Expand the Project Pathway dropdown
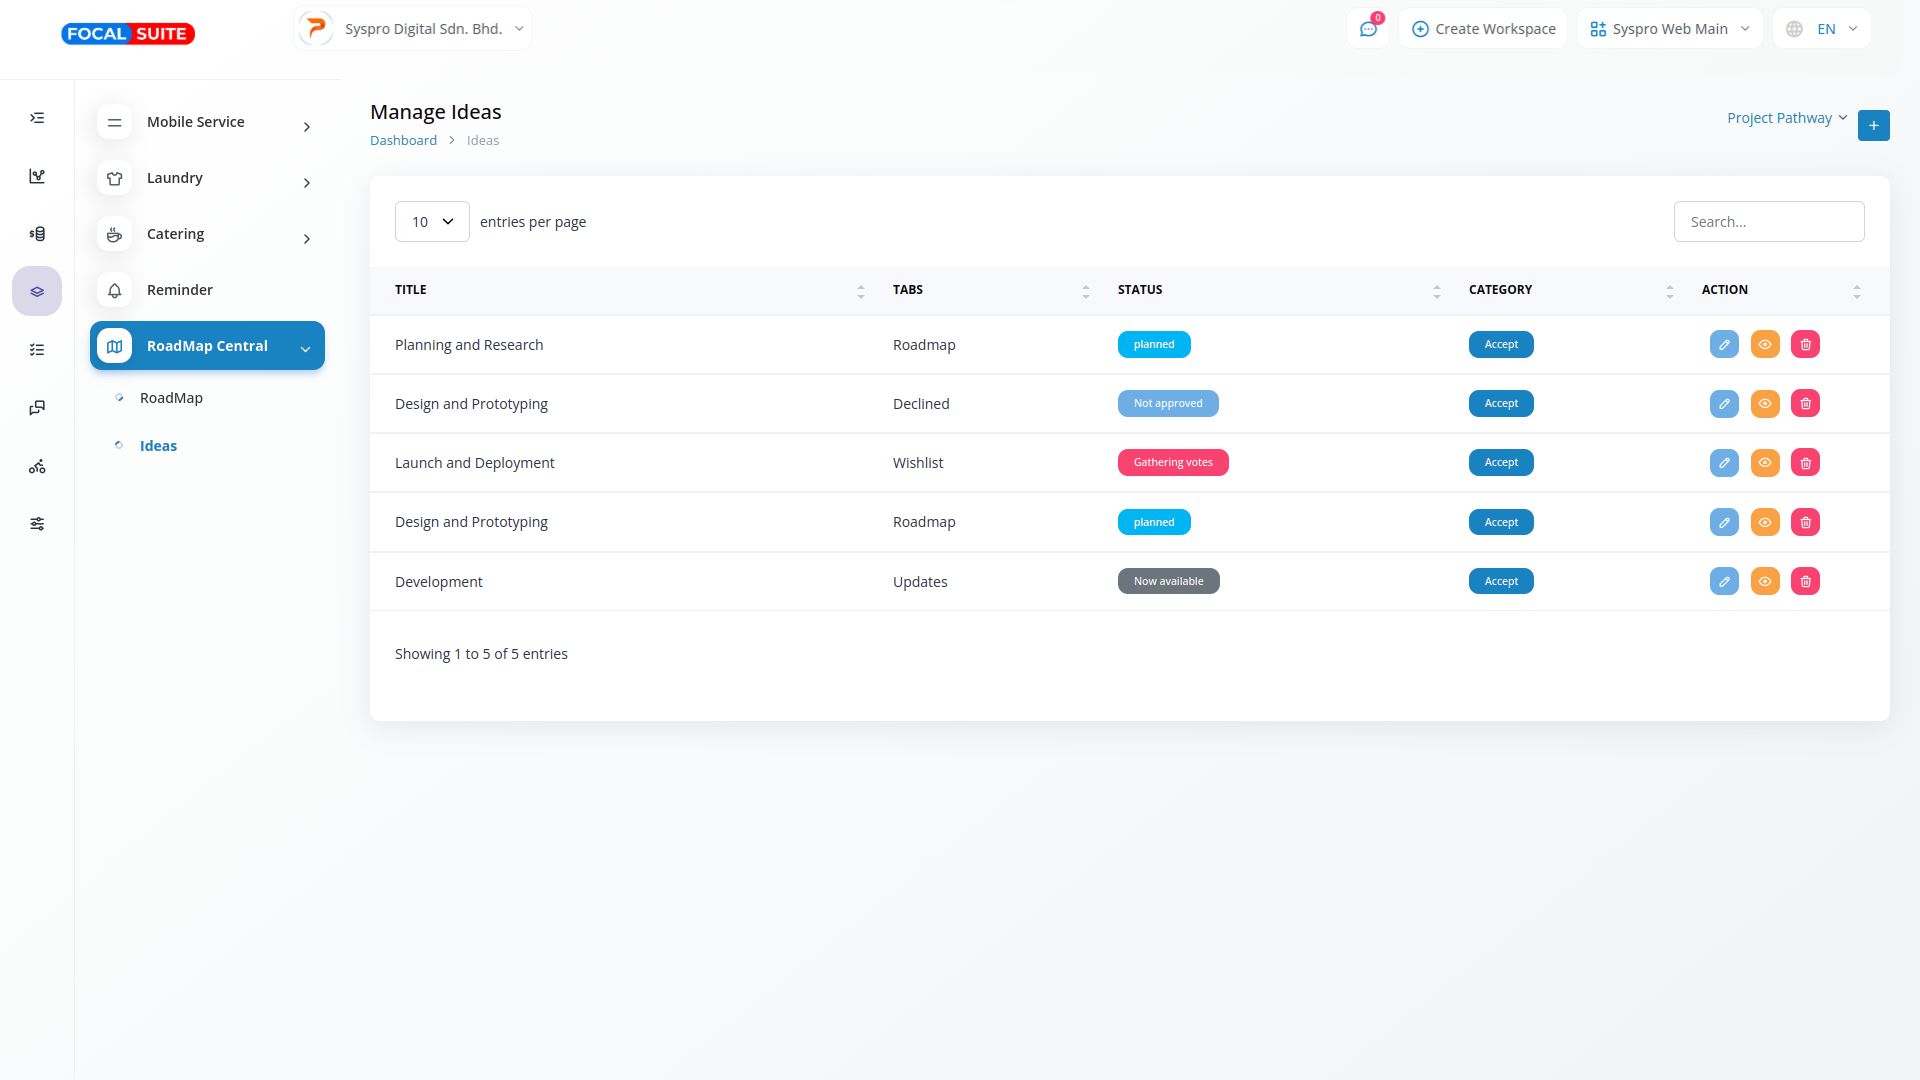1920x1080 pixels. pyautogui.click(x=1787, y=118)
